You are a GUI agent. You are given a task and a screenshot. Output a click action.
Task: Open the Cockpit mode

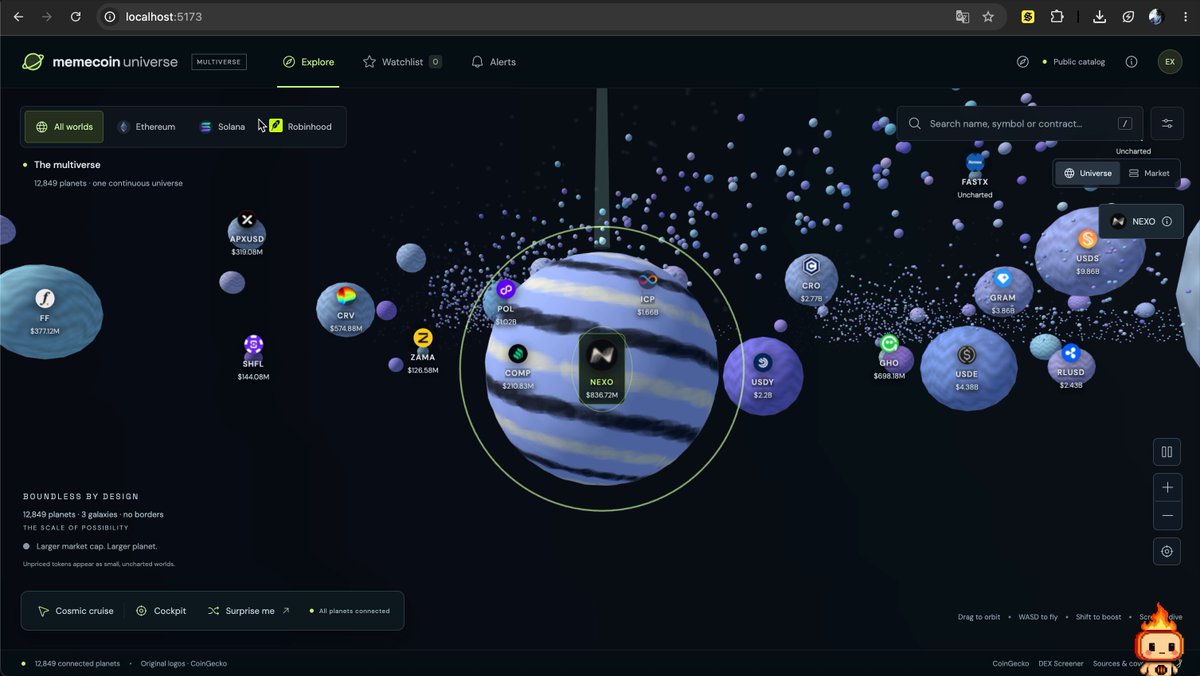point(160,611)
